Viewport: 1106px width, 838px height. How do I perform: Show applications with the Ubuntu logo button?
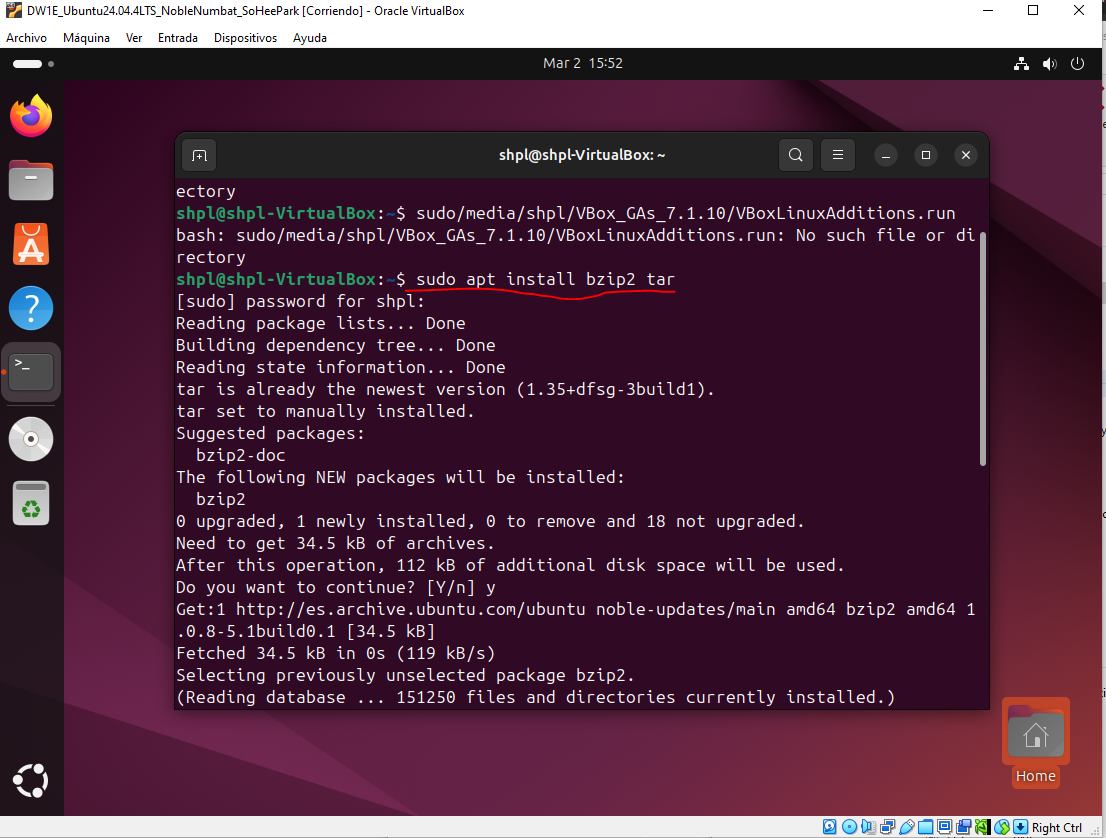click(31, 781)
